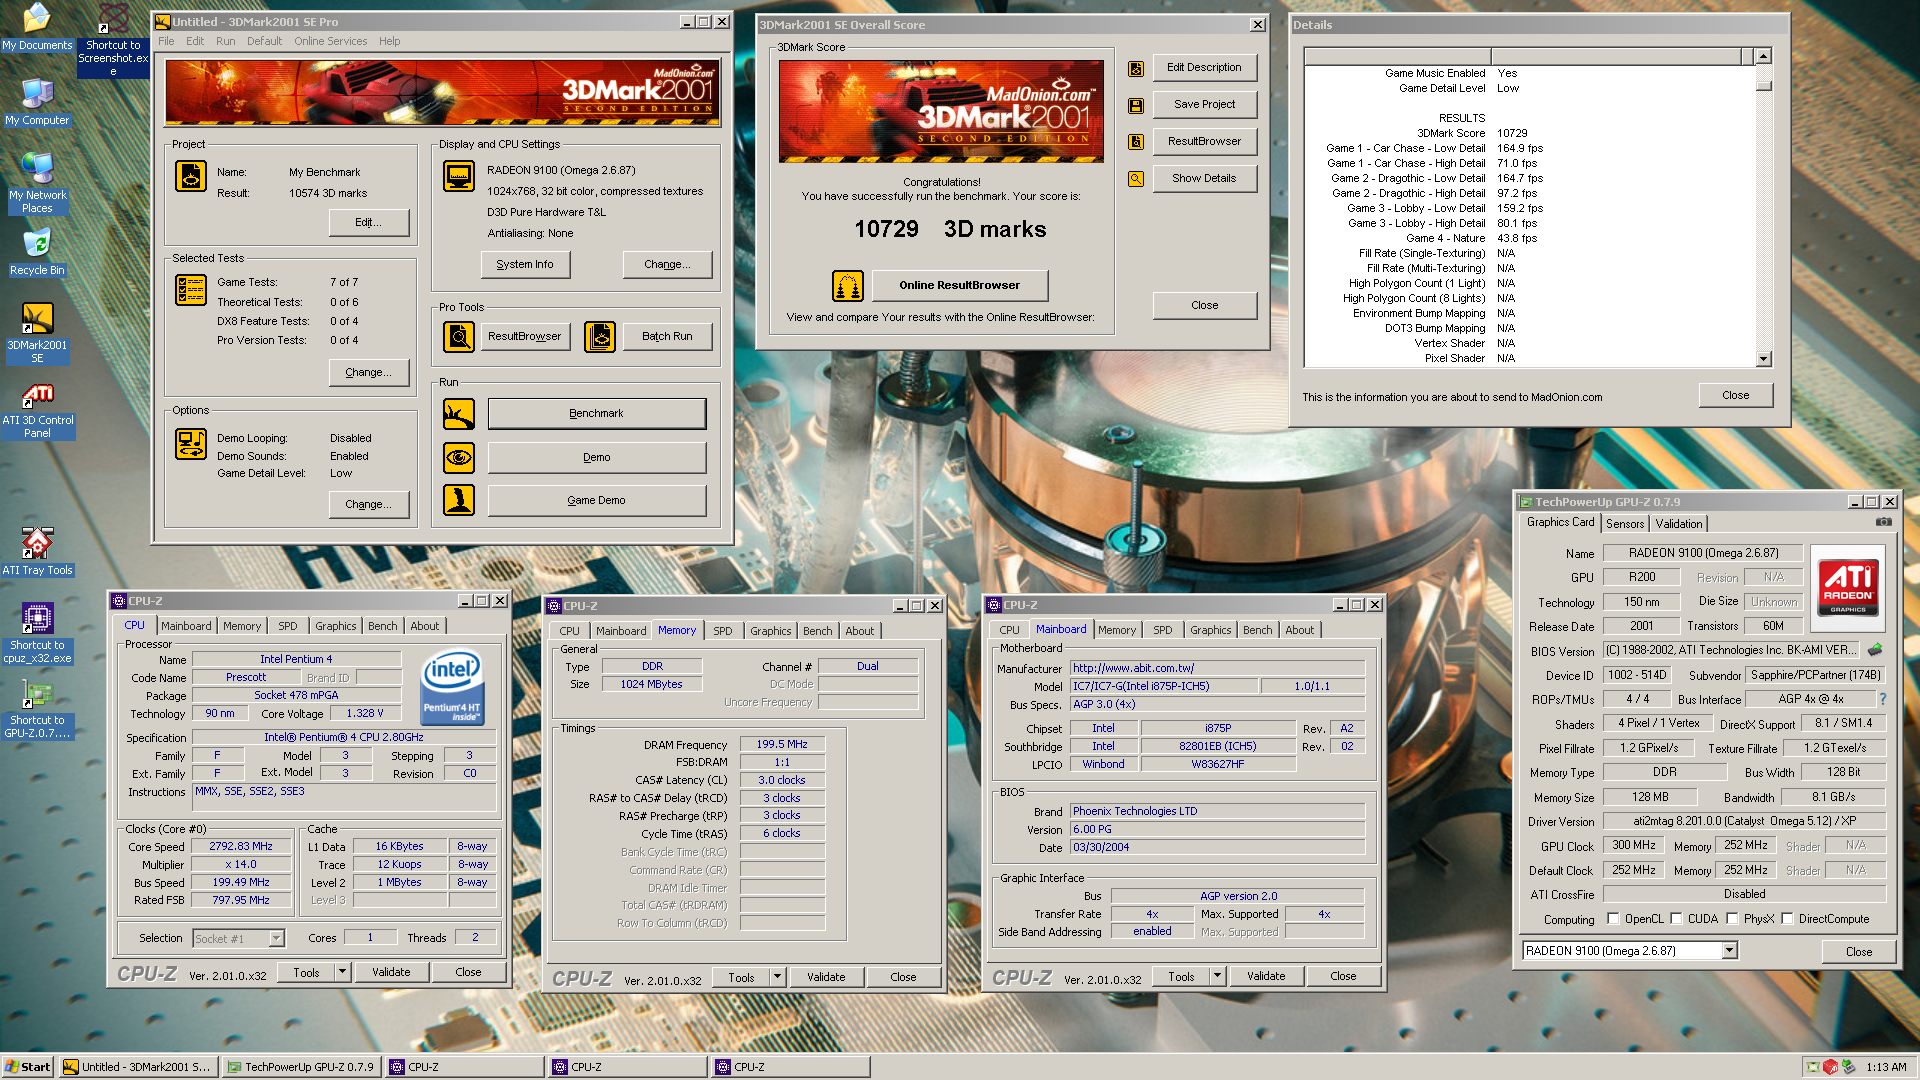1920x1080 pixels.
Task: Click the taskbar clock showing 1:13 AM
Action: tap(1886, 1067)
